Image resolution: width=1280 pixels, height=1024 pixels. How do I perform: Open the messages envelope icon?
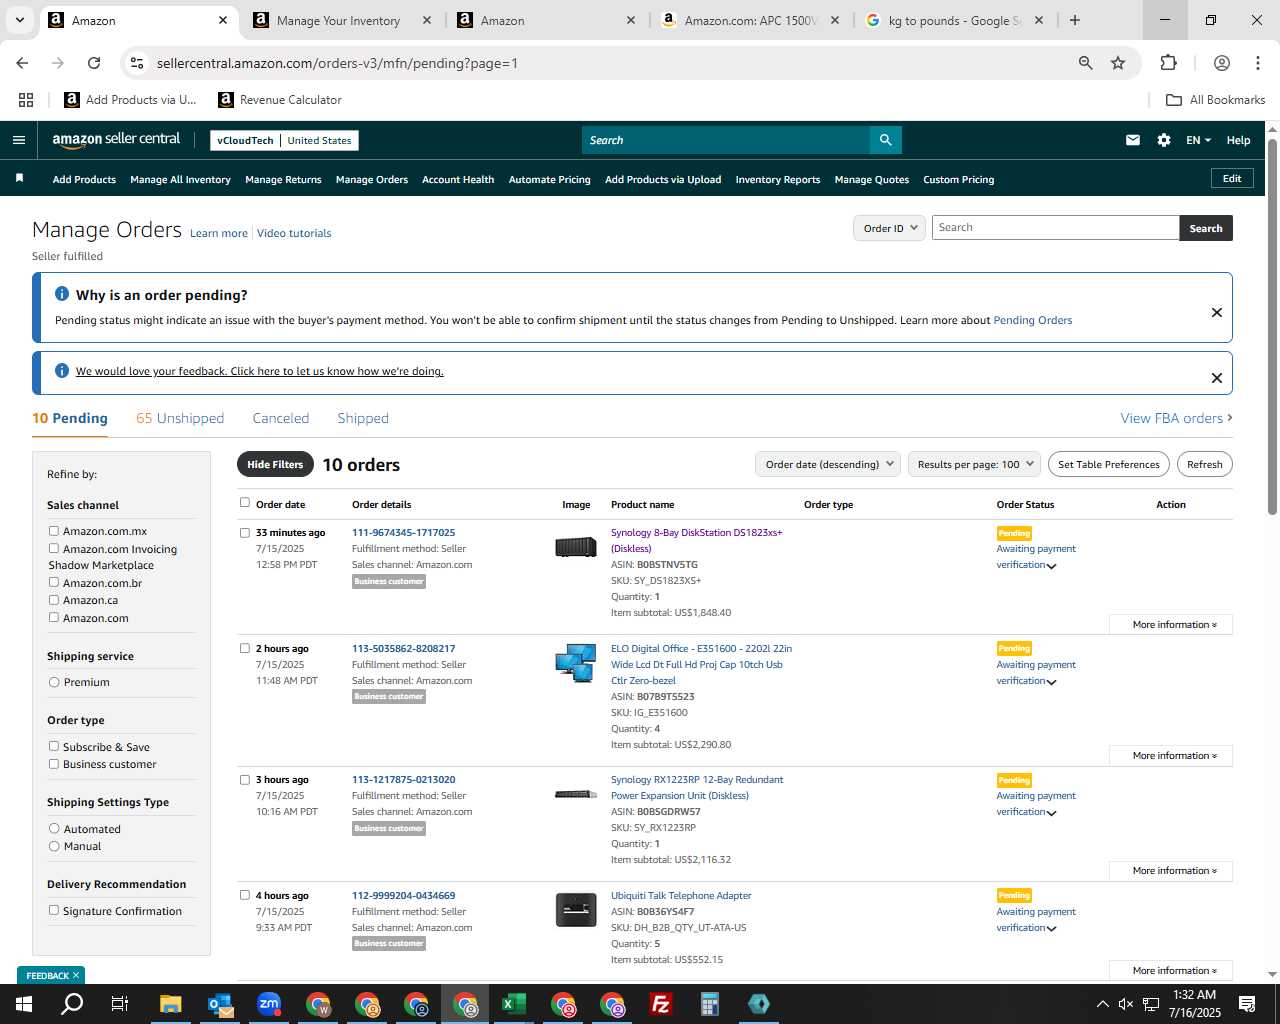pyautogui.click(x=1133, y=140)
